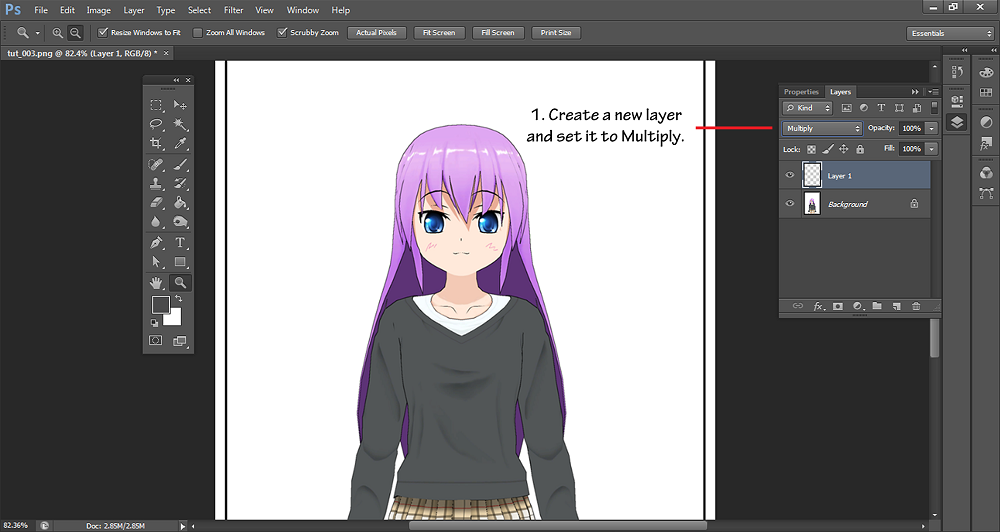
Task: Select the Magic Wand tool
Action: 180,124
